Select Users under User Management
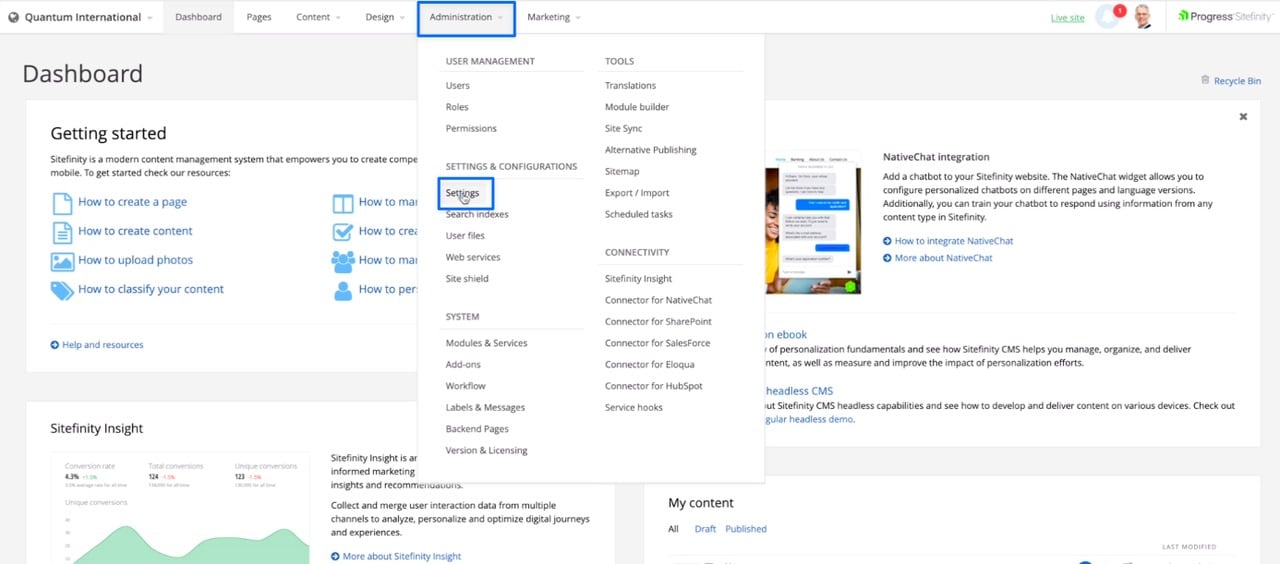 [457, 86]
